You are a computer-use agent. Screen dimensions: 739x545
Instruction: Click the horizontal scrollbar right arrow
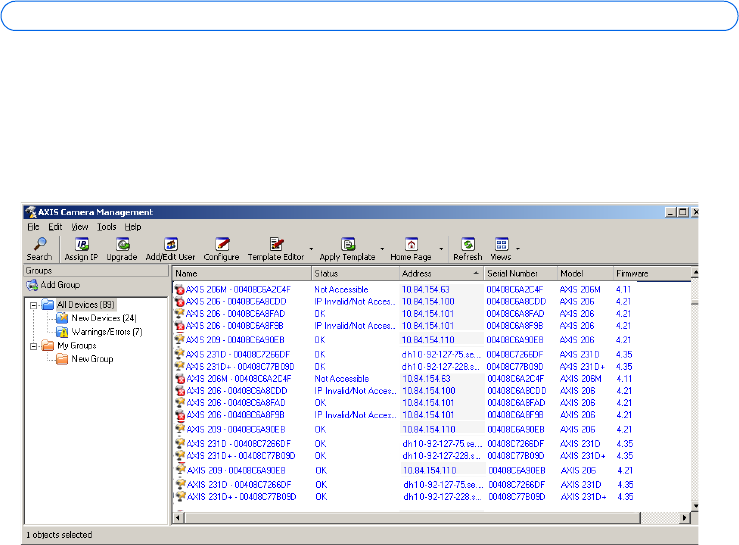tap(685, 518)
